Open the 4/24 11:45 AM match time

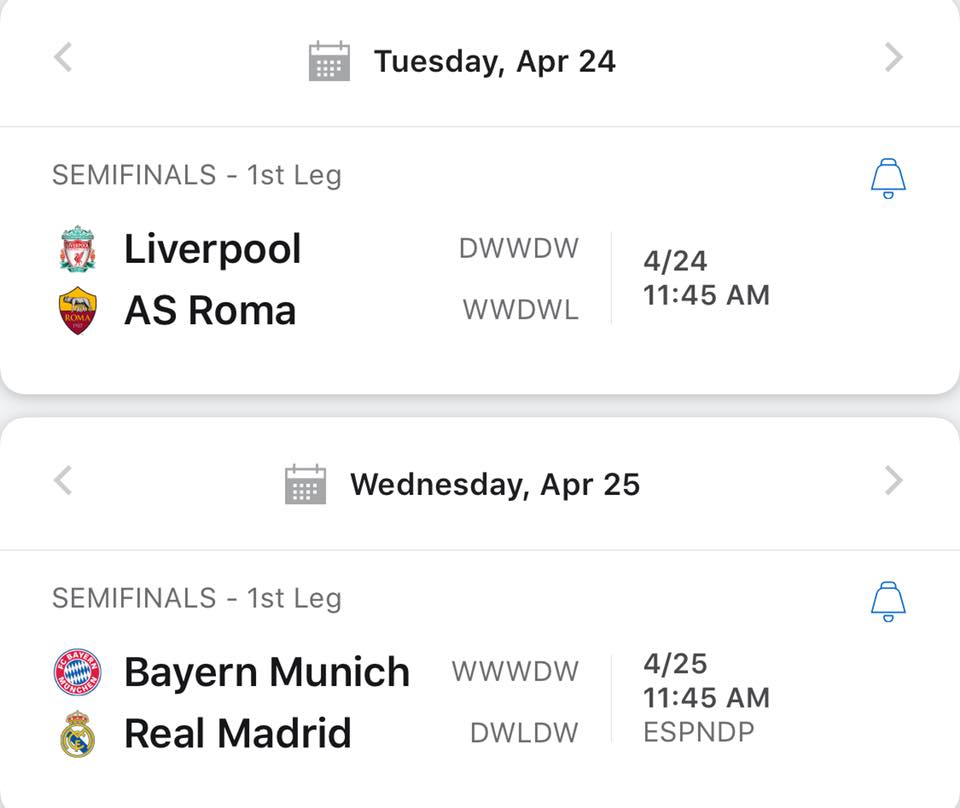[706, 278]
